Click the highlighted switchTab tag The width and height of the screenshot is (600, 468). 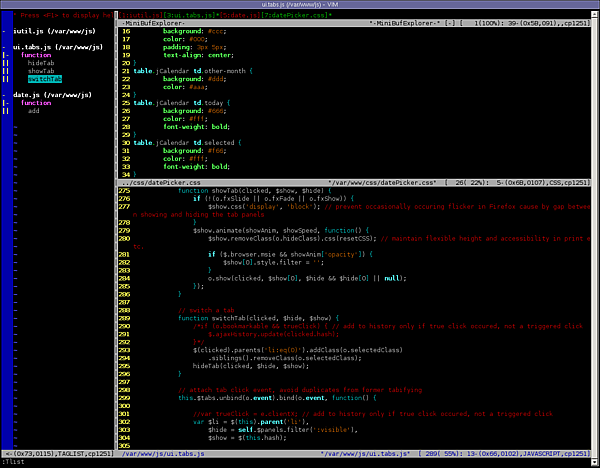(x=45, y=79)
